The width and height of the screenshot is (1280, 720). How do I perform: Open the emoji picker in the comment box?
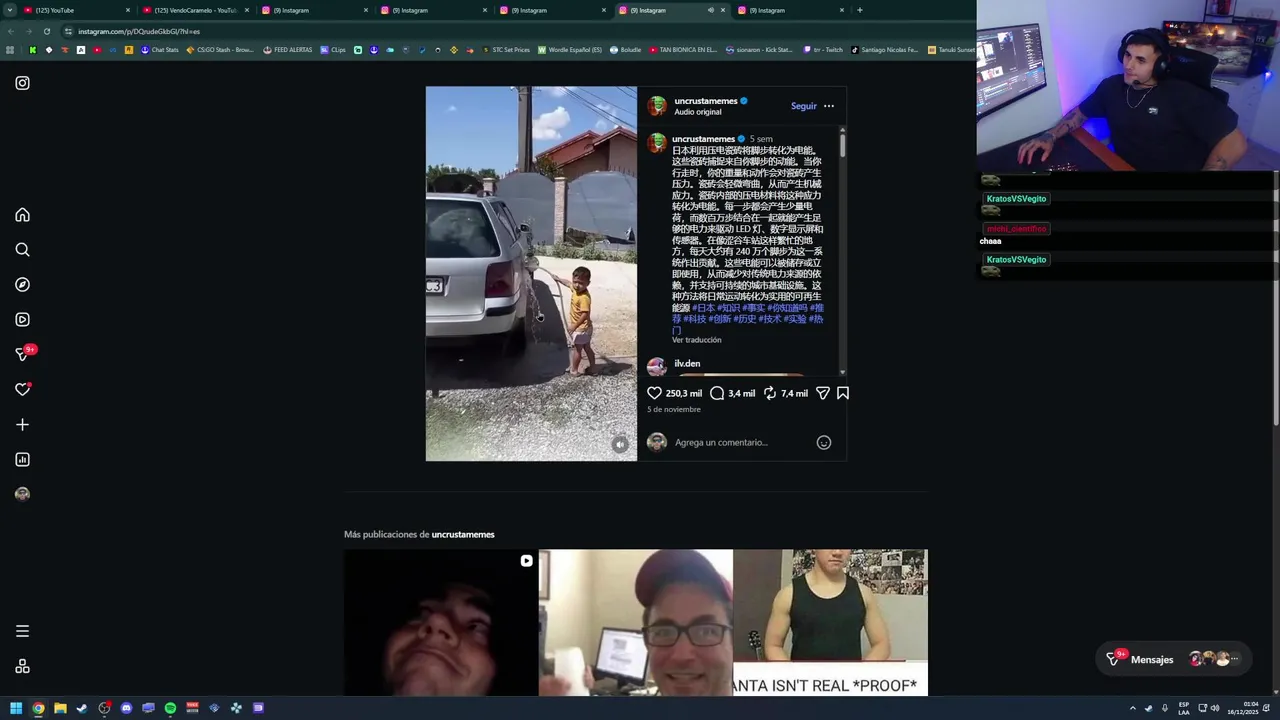point(824,442)
